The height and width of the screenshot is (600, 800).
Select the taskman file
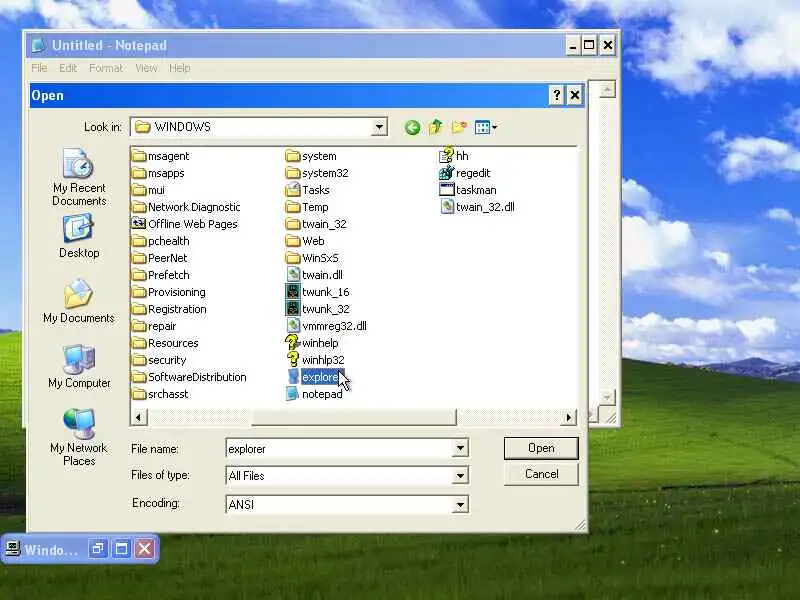tap(468, 190)
